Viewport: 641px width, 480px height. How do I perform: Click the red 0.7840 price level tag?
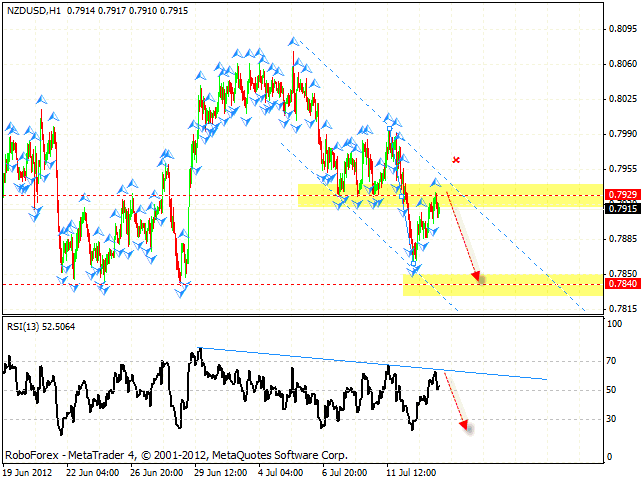[619, 284]
